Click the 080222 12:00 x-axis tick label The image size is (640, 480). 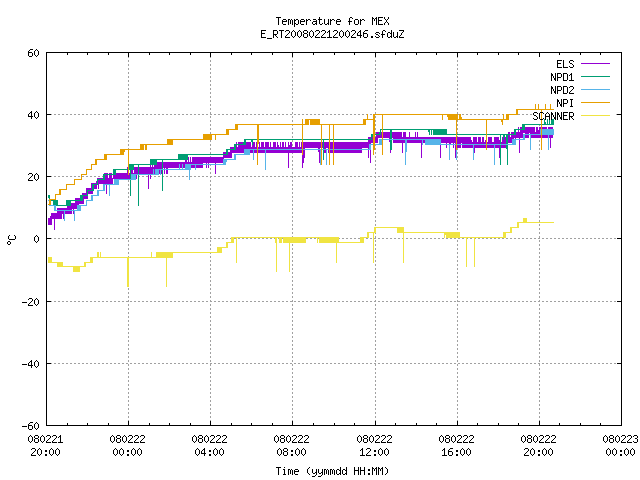374,446
